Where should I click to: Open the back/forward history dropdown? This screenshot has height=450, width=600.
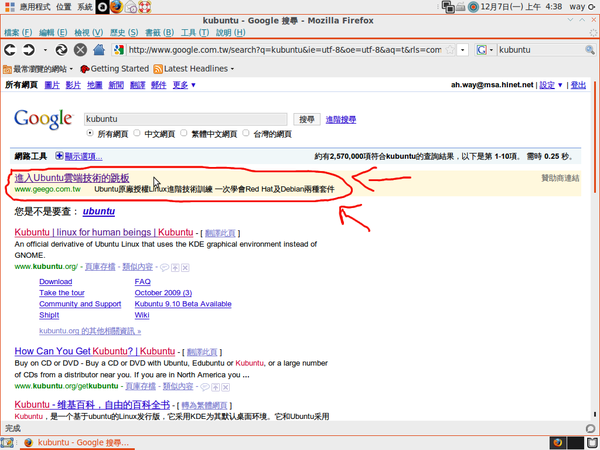(x=45, y=50)
